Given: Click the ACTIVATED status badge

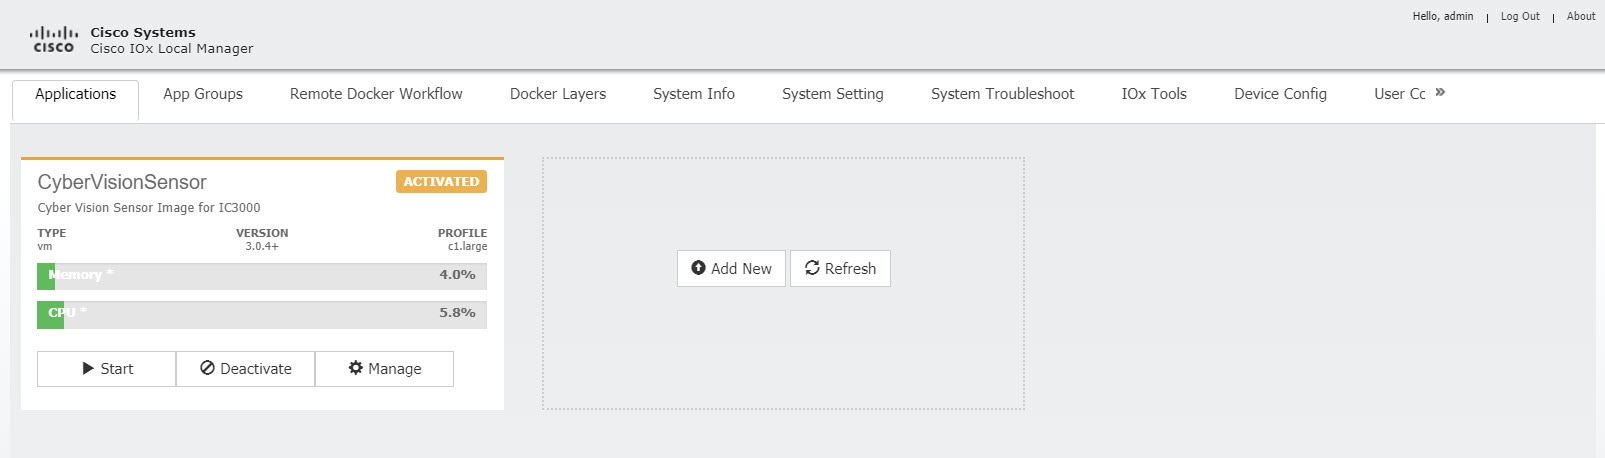Looking at the screenshot, I should (441, 182).
